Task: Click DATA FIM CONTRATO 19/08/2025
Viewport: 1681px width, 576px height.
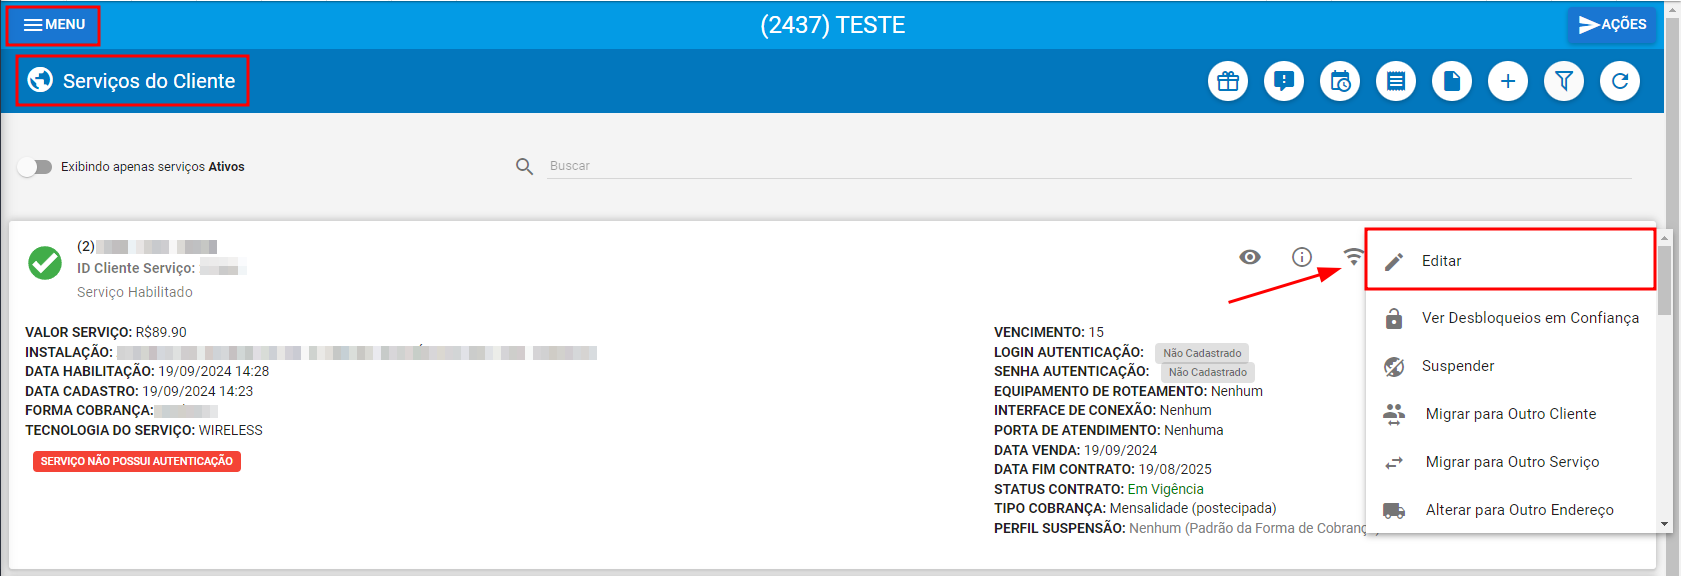Action: coord(1103,469)
